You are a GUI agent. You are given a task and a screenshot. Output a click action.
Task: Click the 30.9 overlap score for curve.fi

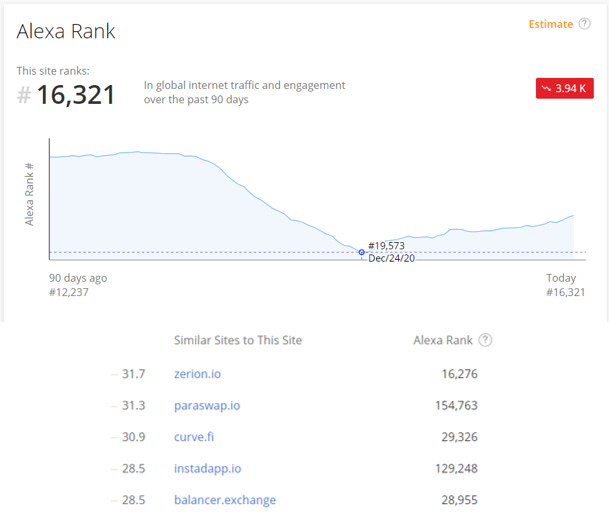click(134, 437)
